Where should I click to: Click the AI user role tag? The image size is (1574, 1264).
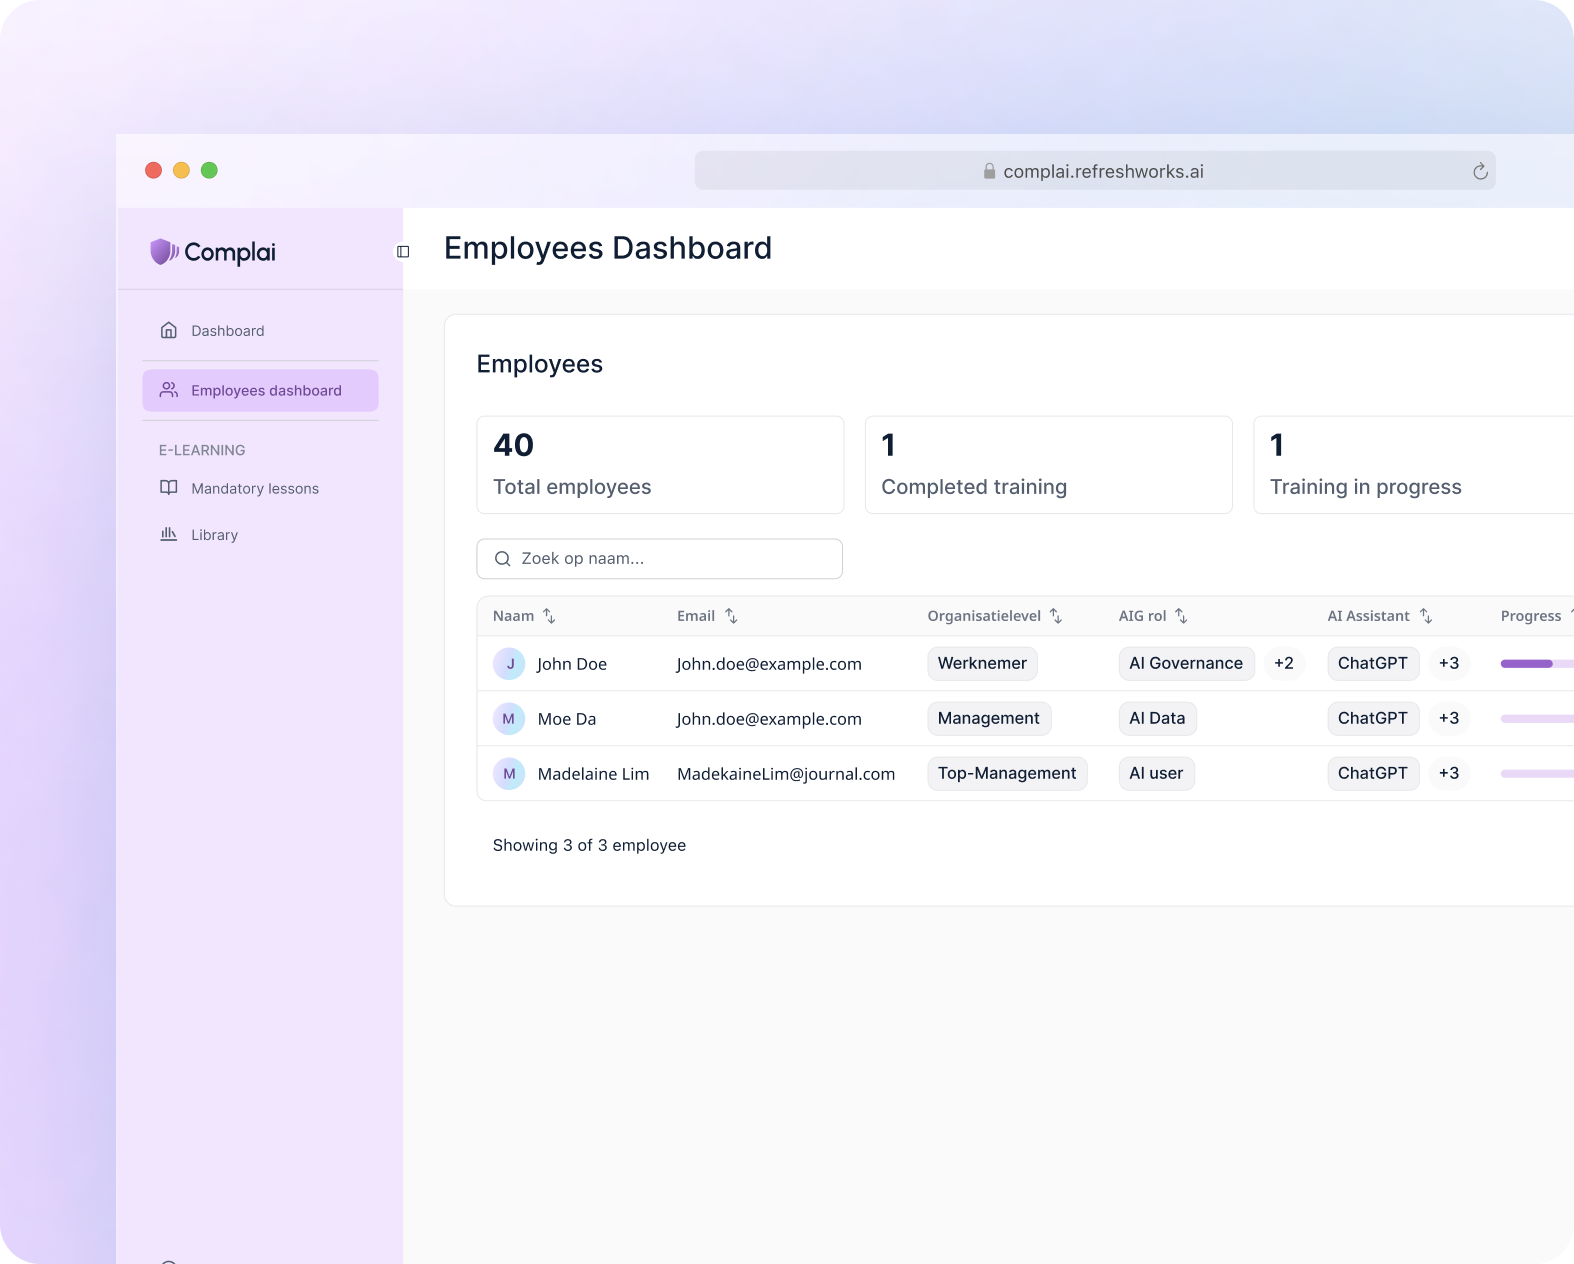[1156, 773]
